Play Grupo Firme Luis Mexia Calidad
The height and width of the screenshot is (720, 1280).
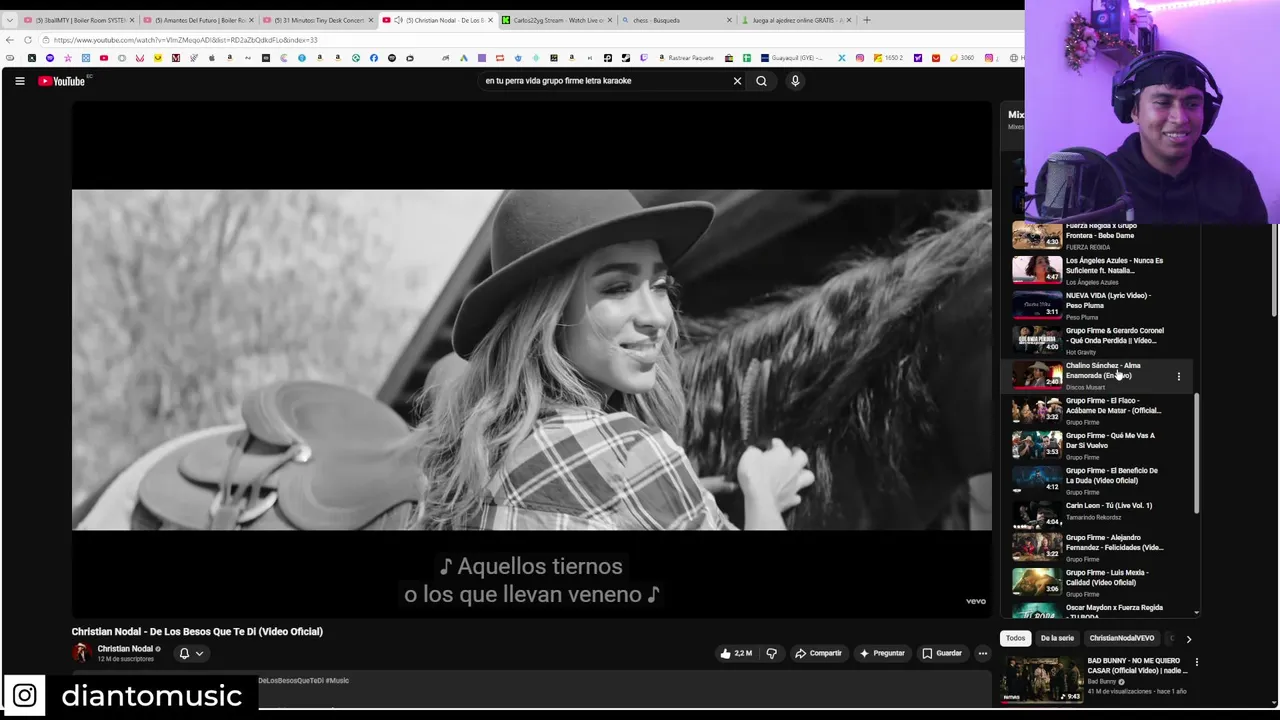point(1100,583)
